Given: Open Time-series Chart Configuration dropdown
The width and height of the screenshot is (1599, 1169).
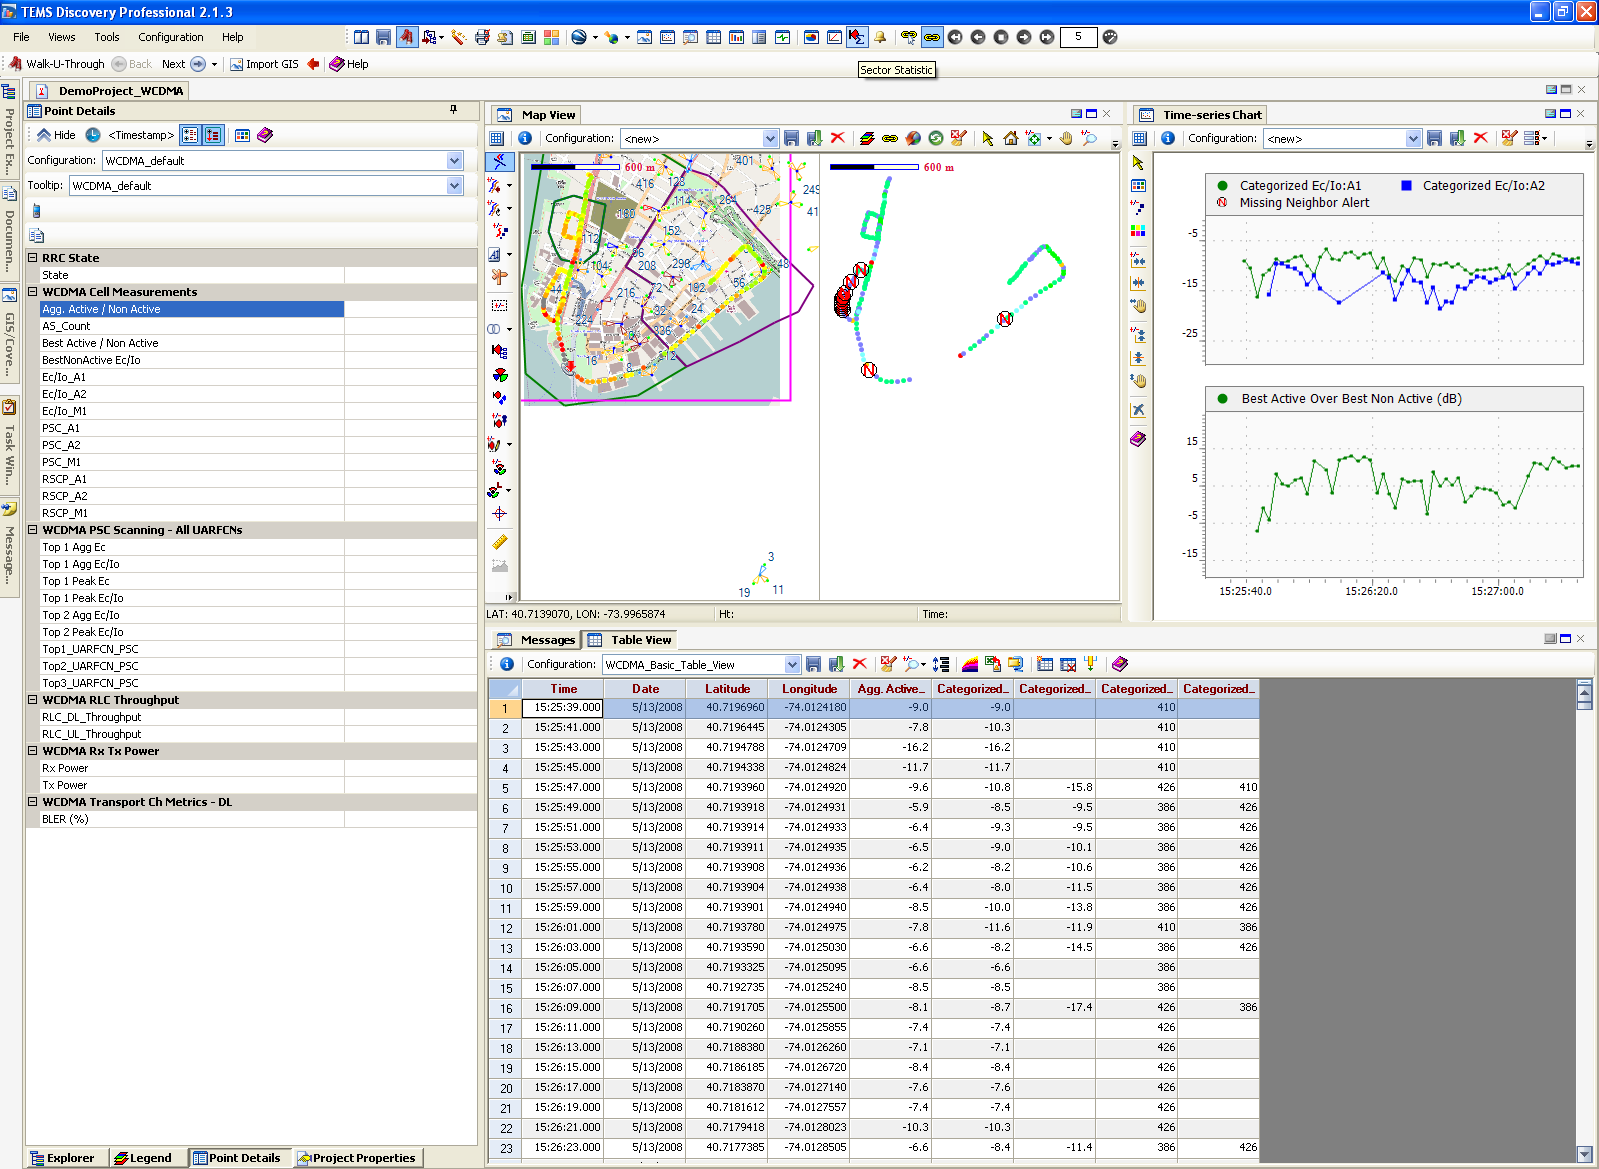Looking at the screenshot, I should pyautogui.click(x=1413, y=139).
